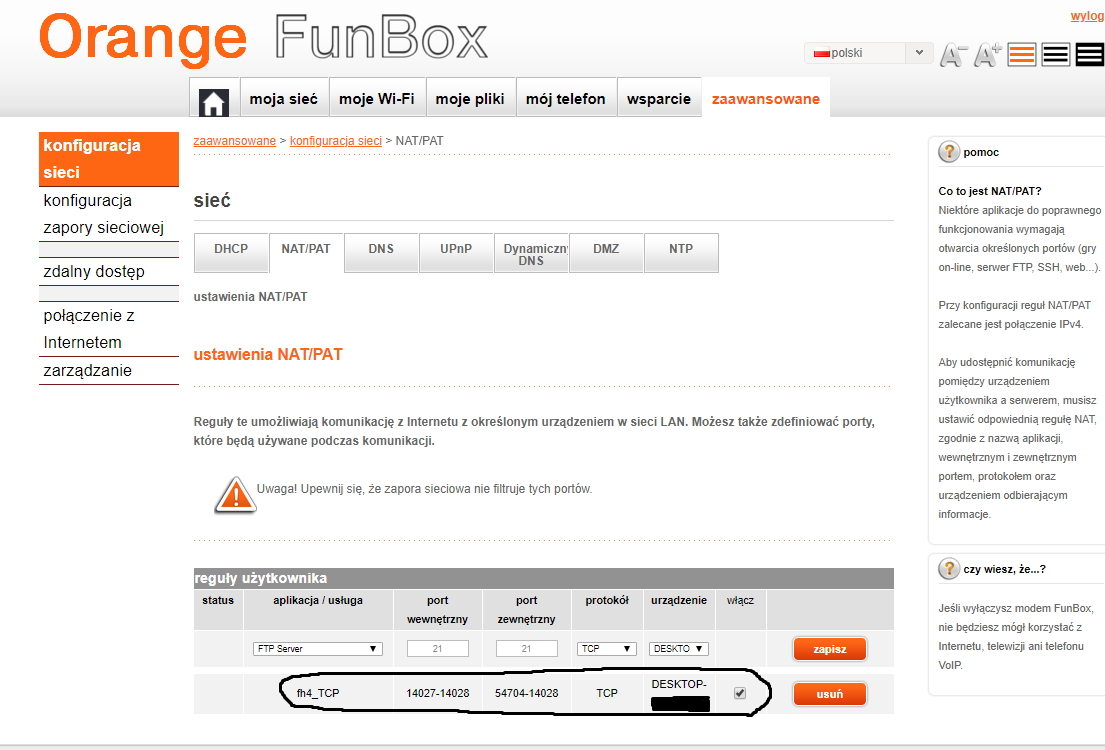Click the wyloguj link at top right
This screenshot has width=1105, height=750.
pos(1087,16)
